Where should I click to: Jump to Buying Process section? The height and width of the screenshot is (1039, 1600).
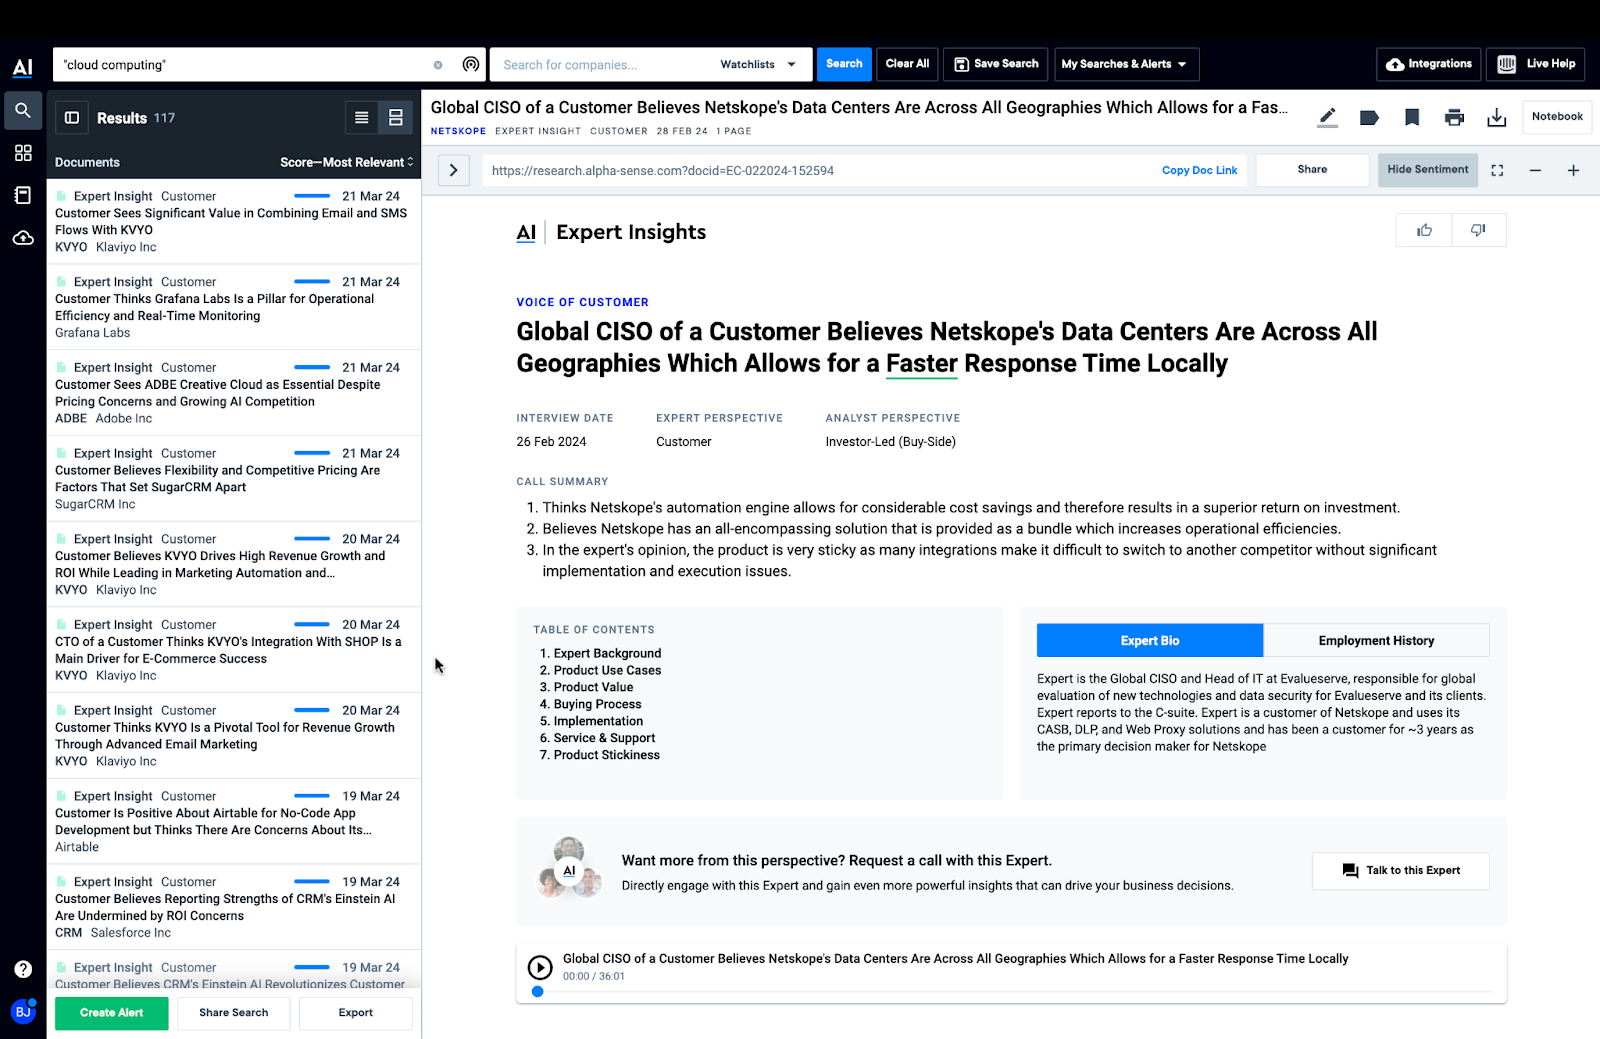click(597, 704)
